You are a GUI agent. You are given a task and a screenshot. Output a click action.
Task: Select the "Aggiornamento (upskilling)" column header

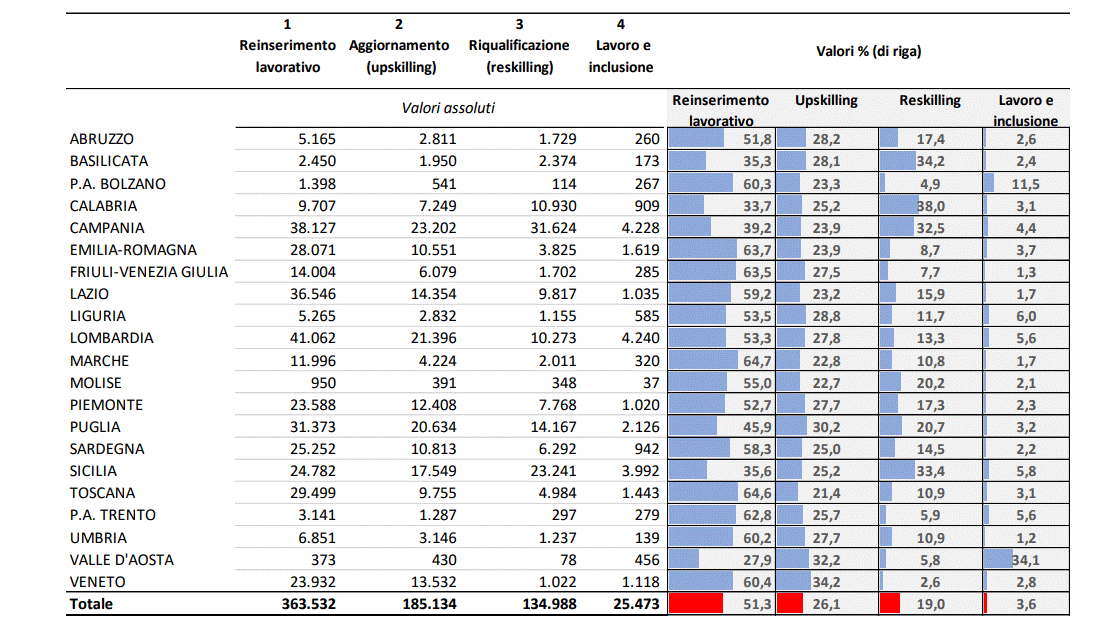tap(400, 56)
